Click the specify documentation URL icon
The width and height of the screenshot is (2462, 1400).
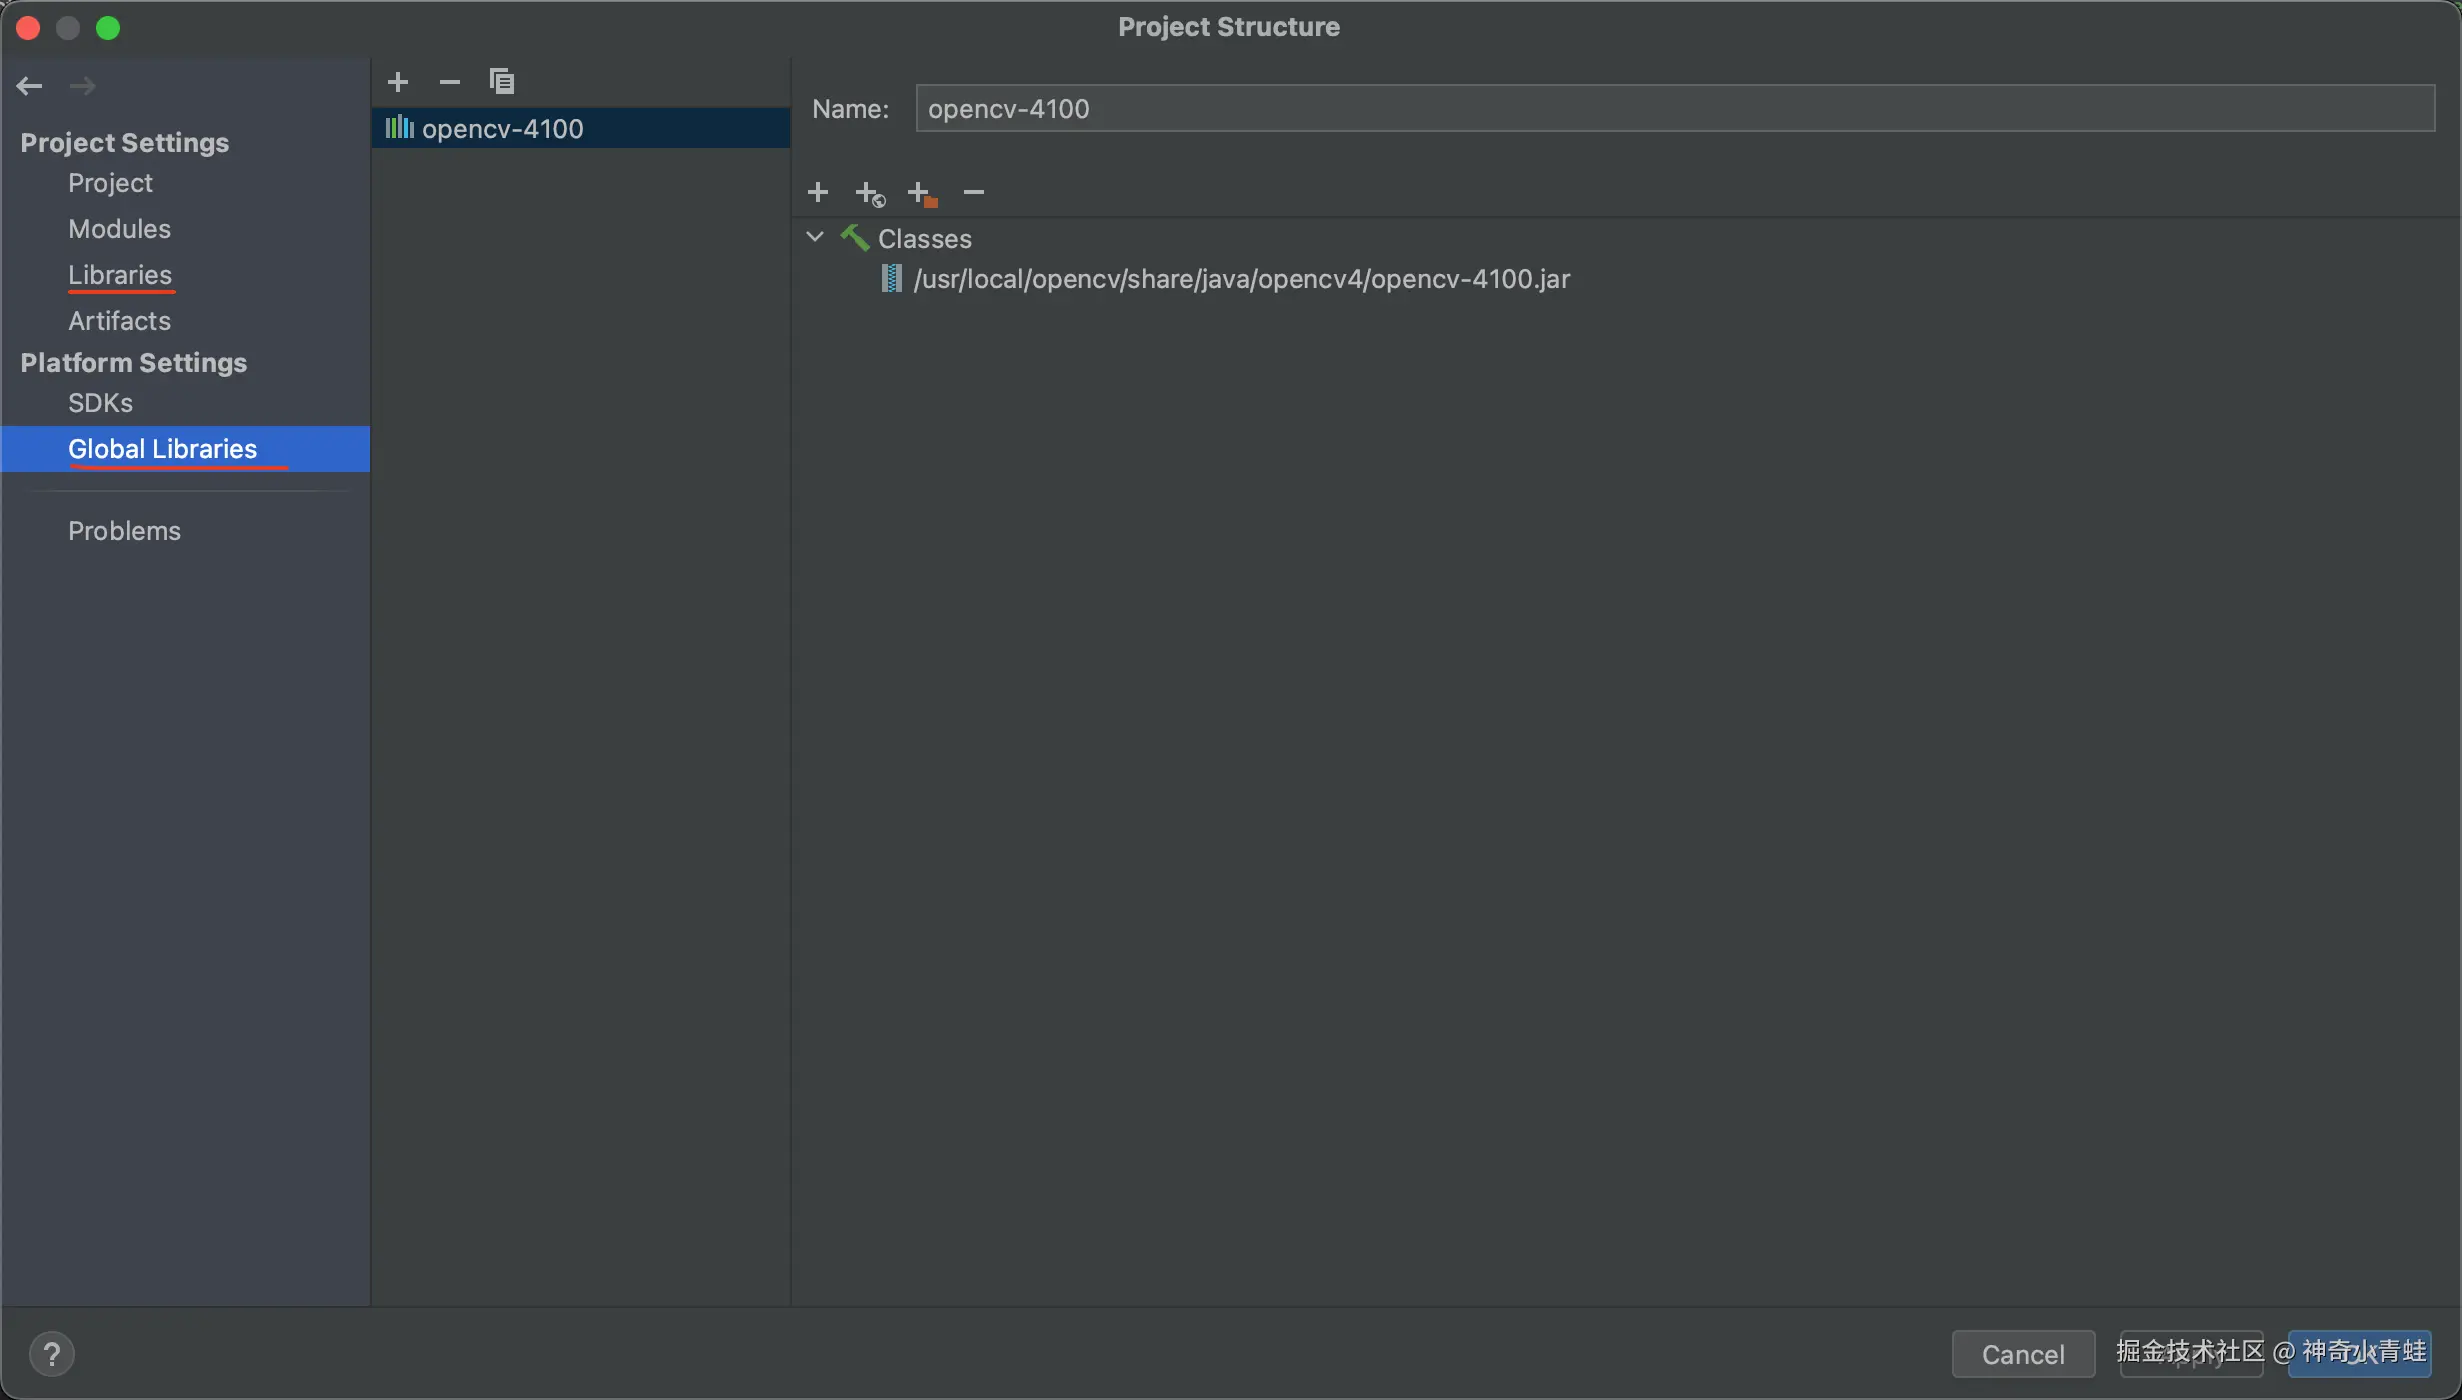coord(870,193)
